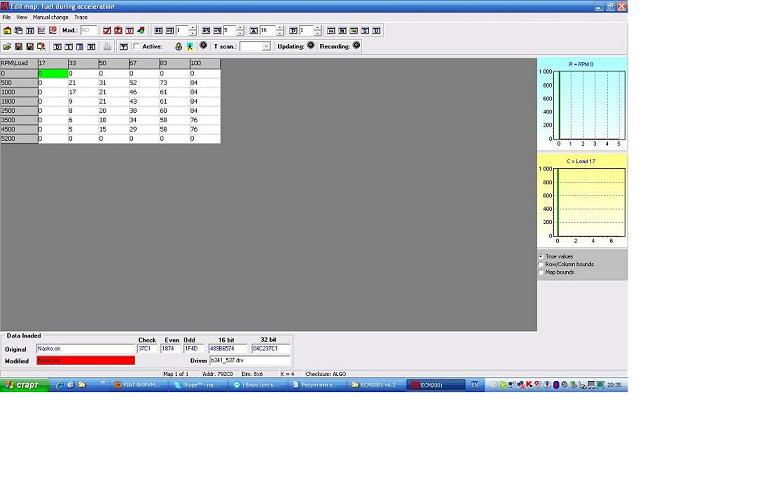Enable the Active checkbox
The width and height of the screenshot is (776, 500).
coord(136,46)
